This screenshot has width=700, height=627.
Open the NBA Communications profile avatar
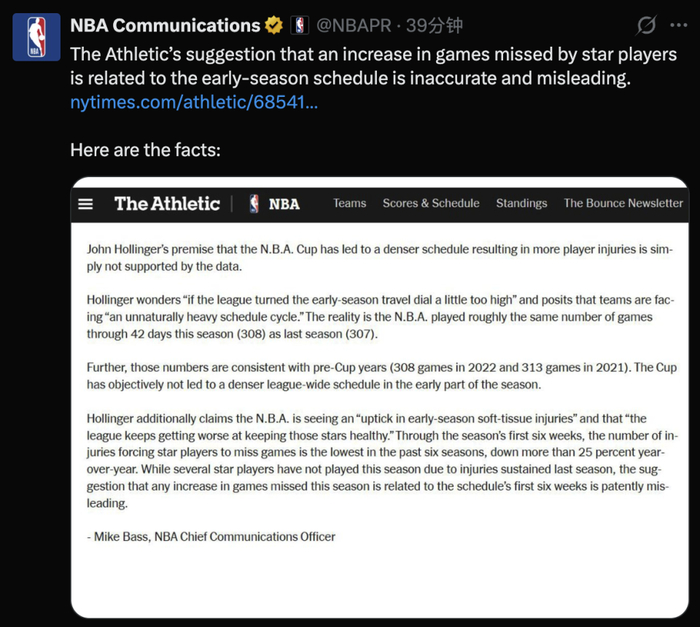pos(37,35)
